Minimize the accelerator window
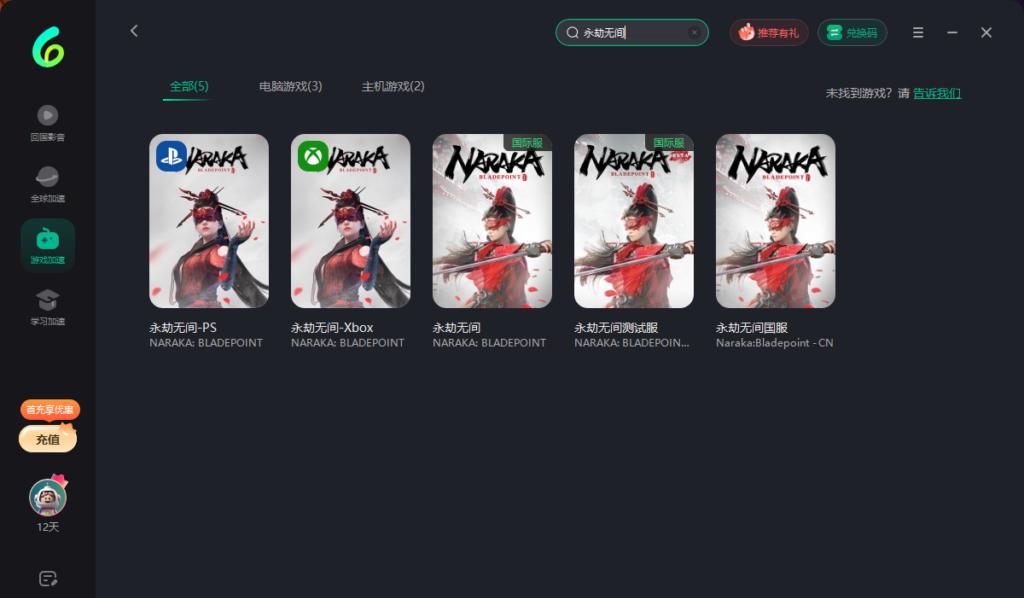The height and width of the screenshot is (598, 1024). [952, 33]
